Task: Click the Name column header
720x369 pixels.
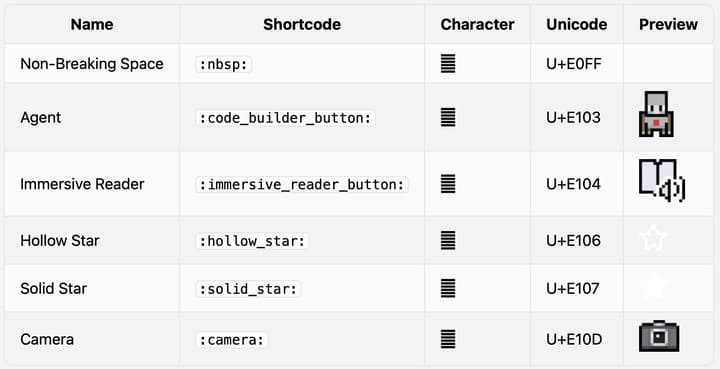Action: point(92,24)
